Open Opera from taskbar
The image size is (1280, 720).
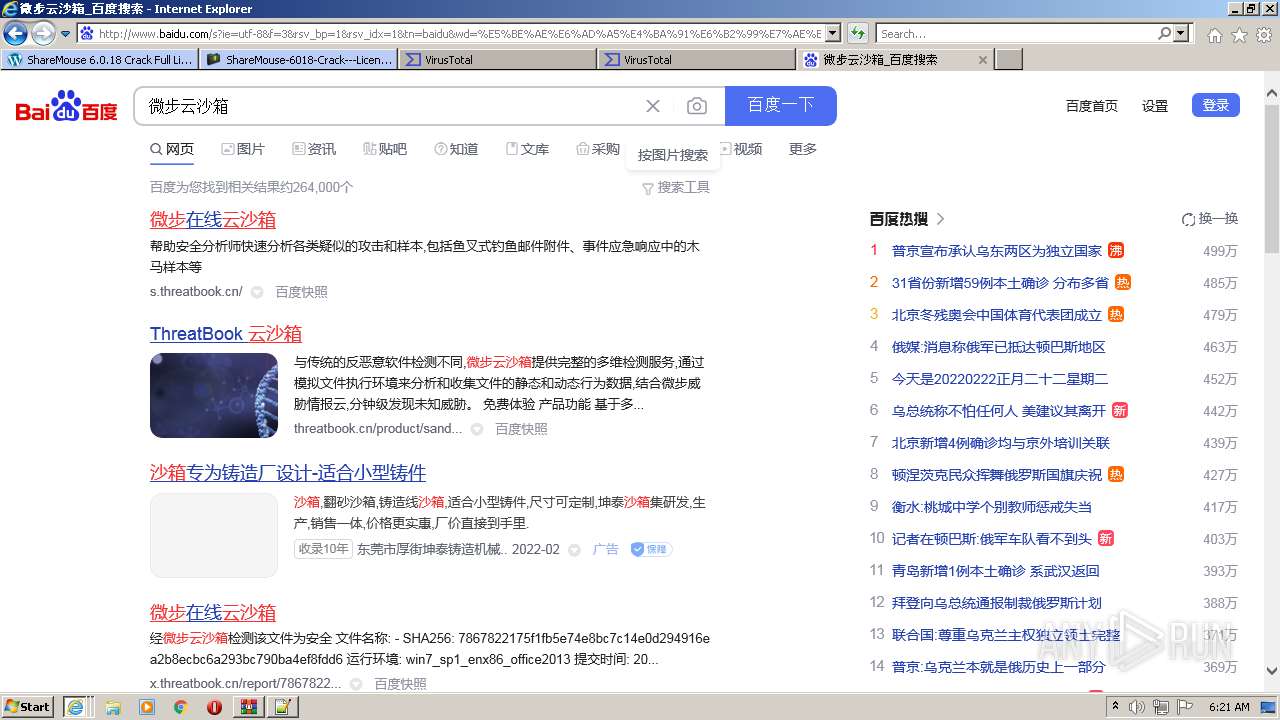[214, 707]
